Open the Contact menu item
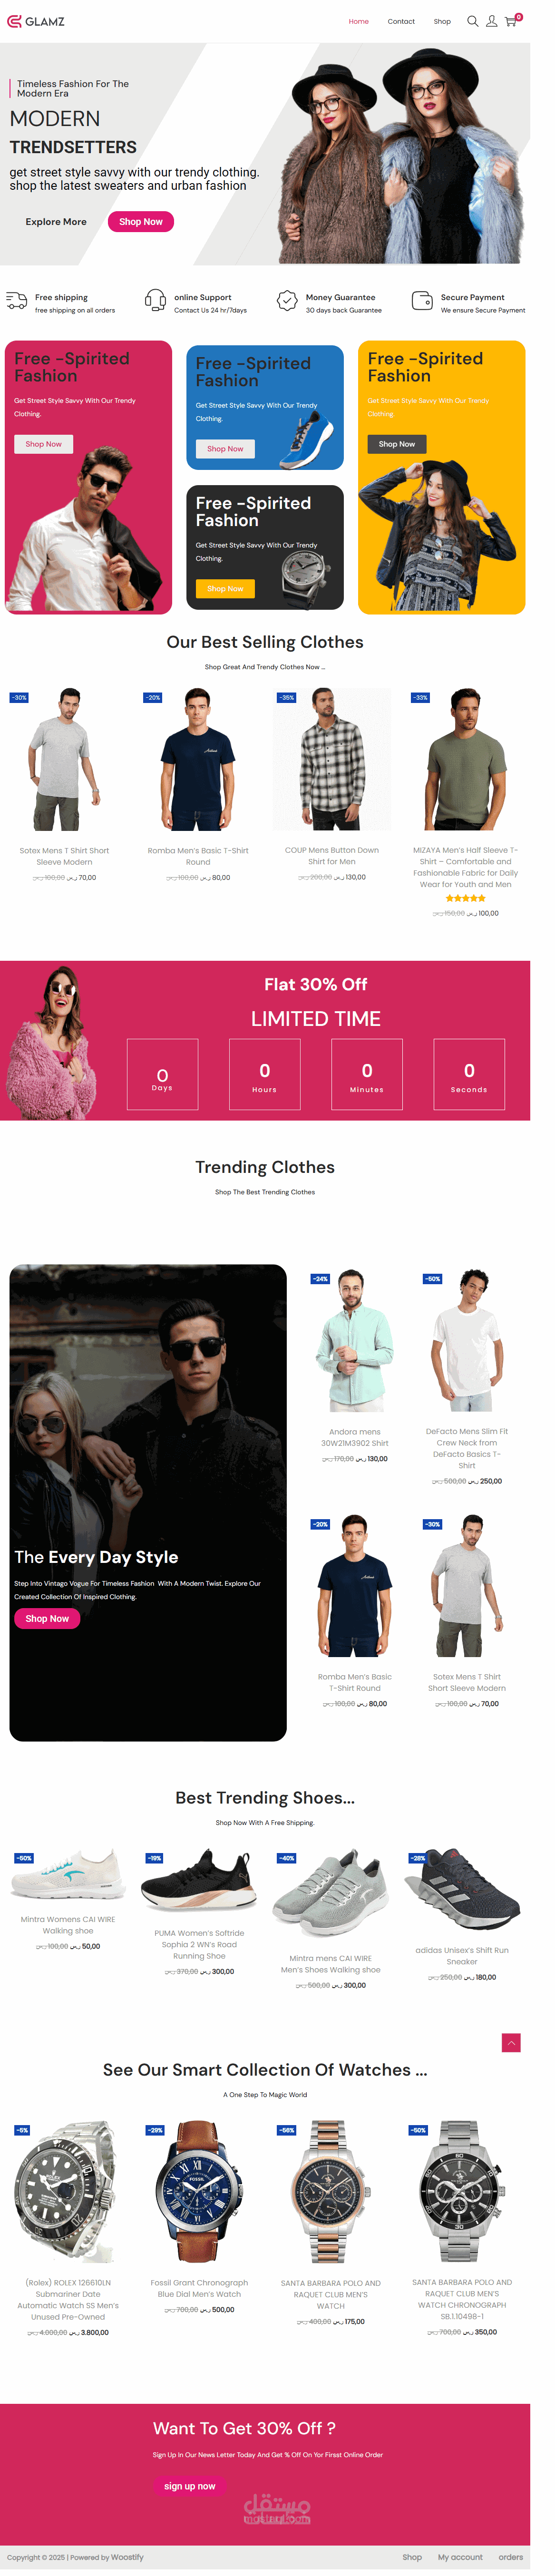The height and width of the screenshot is (2576, 555). (x=401, y=21)
